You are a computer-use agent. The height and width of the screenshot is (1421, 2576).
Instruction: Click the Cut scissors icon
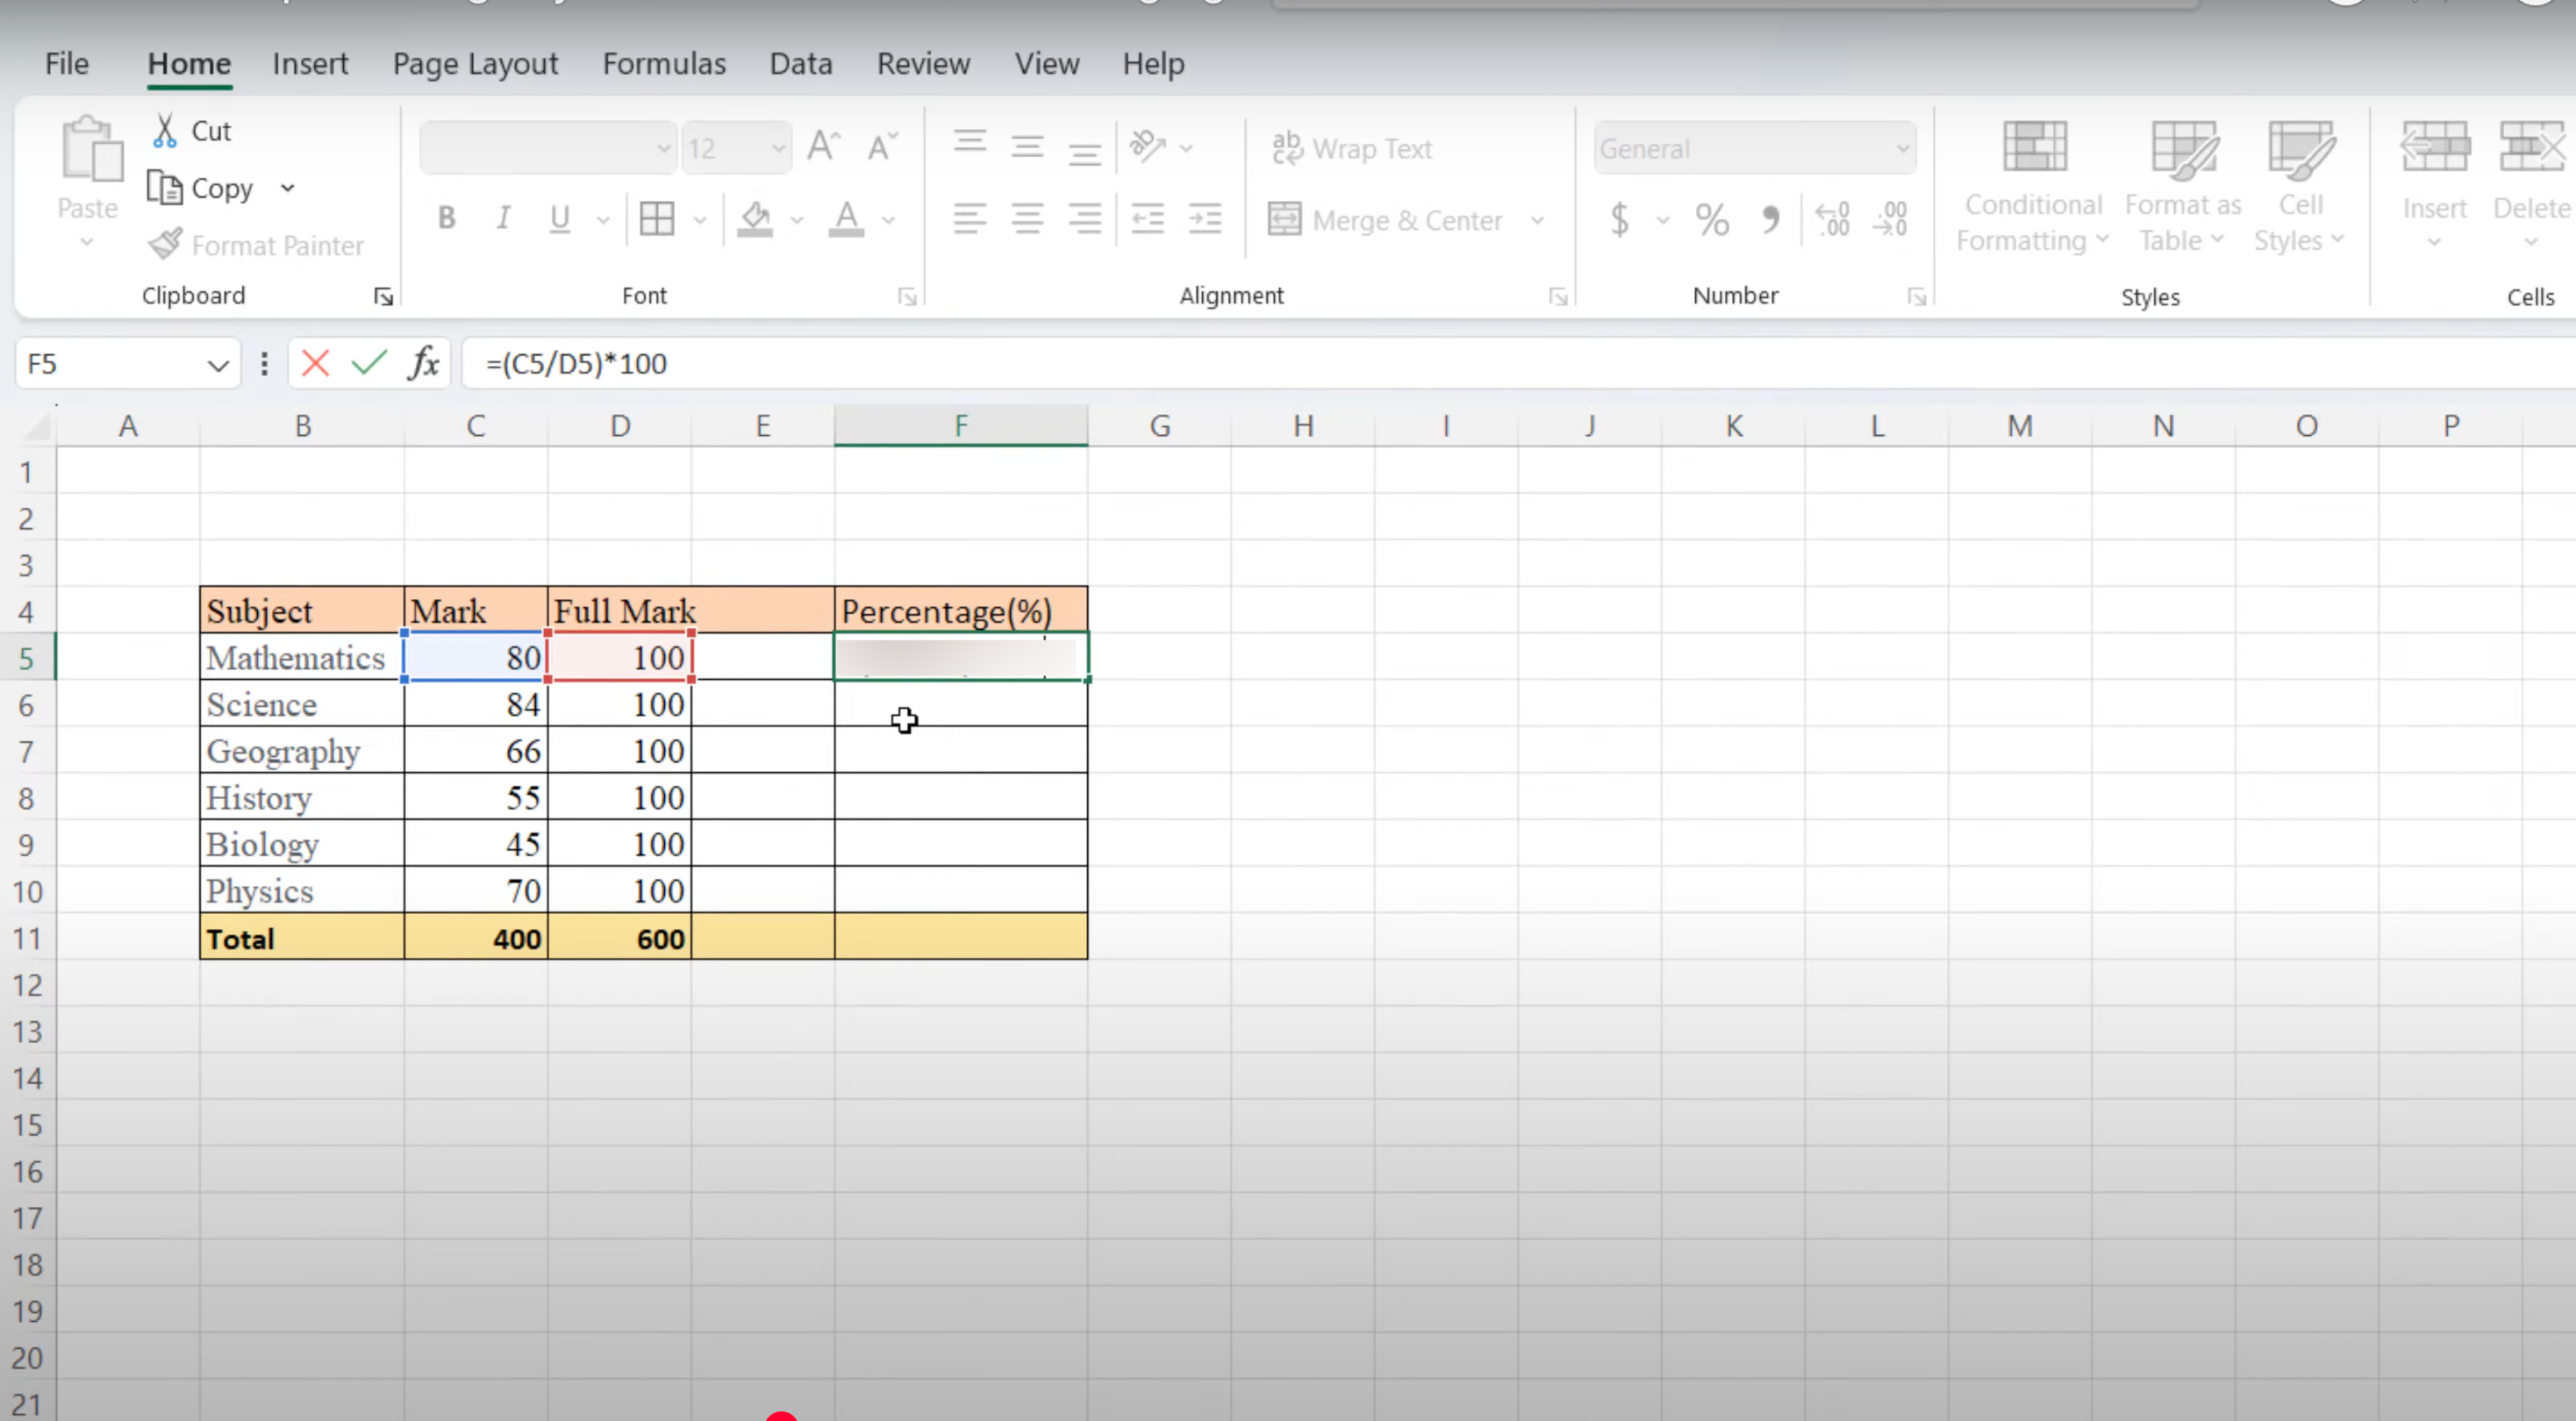(x=165, y=130)
